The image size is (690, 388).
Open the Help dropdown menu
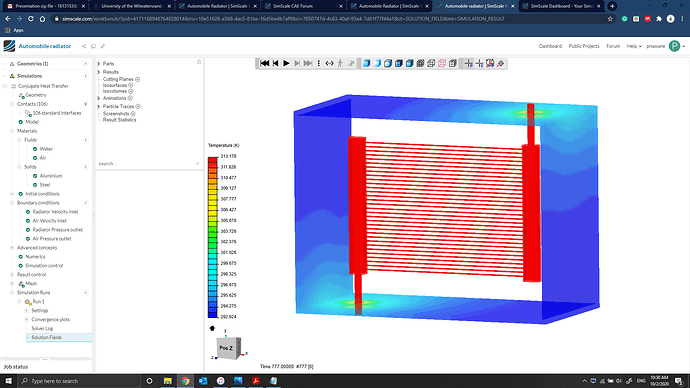634,46
